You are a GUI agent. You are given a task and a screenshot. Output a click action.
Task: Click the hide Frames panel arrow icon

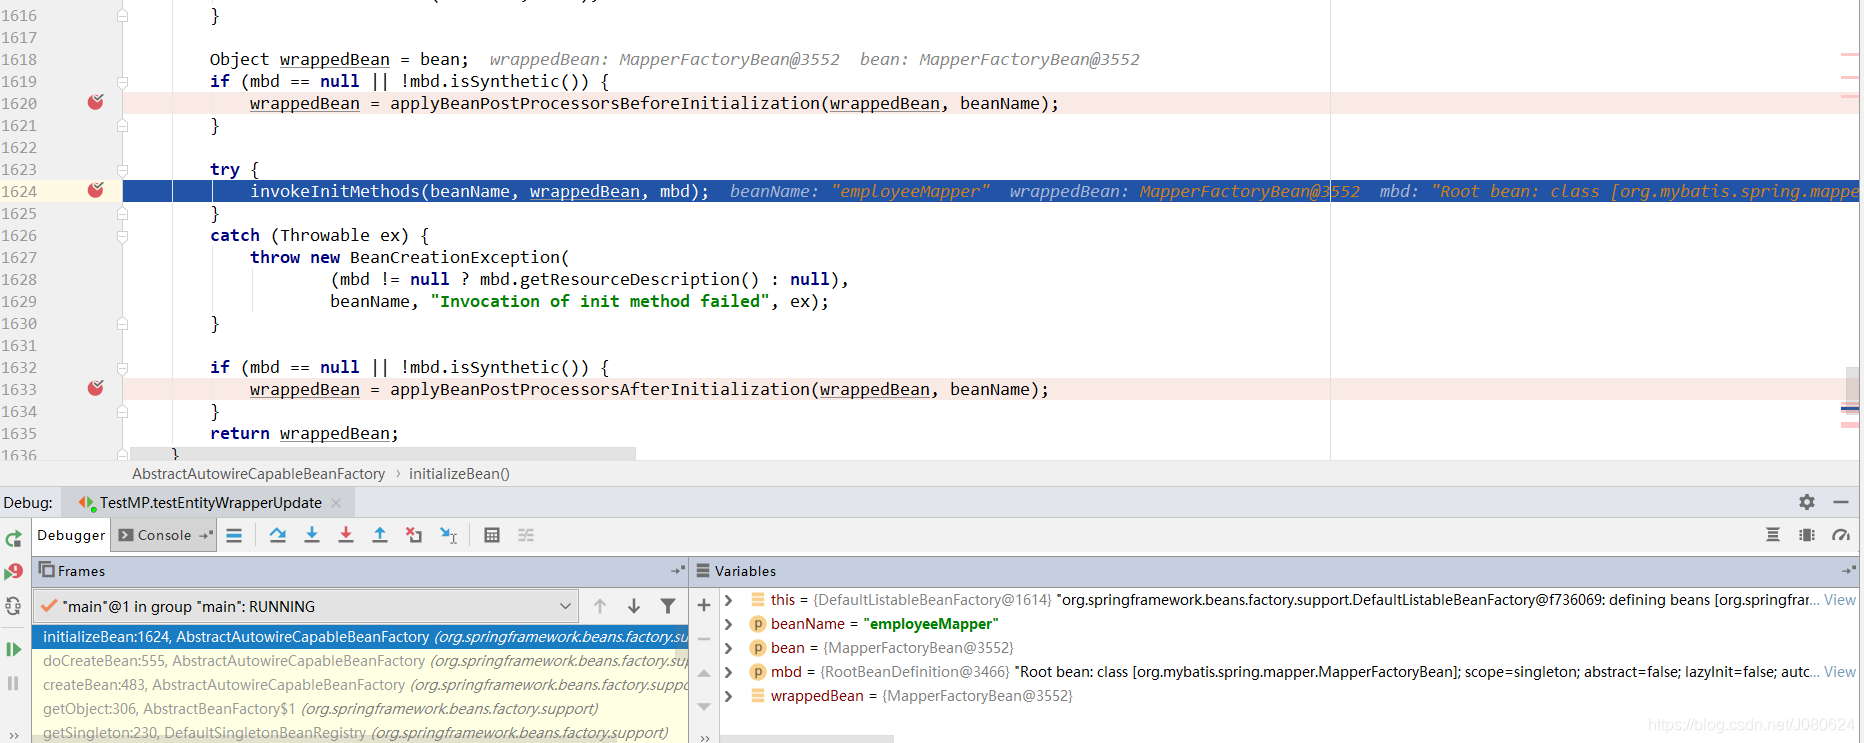tap(678, 570)
